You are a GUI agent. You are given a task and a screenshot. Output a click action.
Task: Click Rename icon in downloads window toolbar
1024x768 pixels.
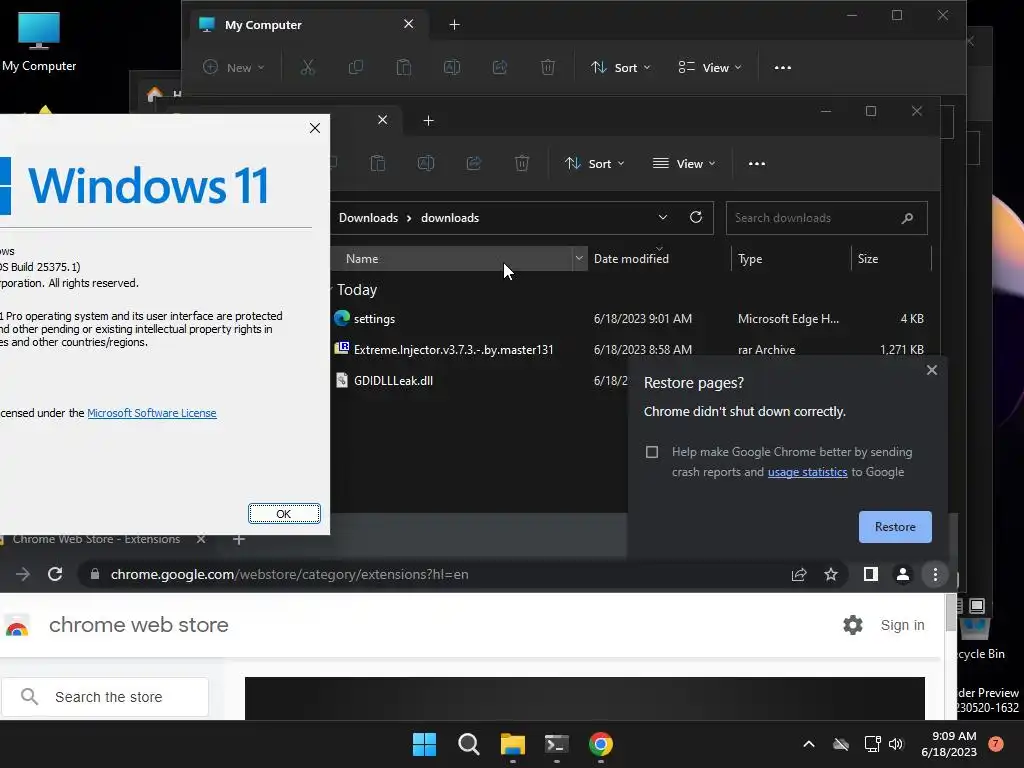426,163
